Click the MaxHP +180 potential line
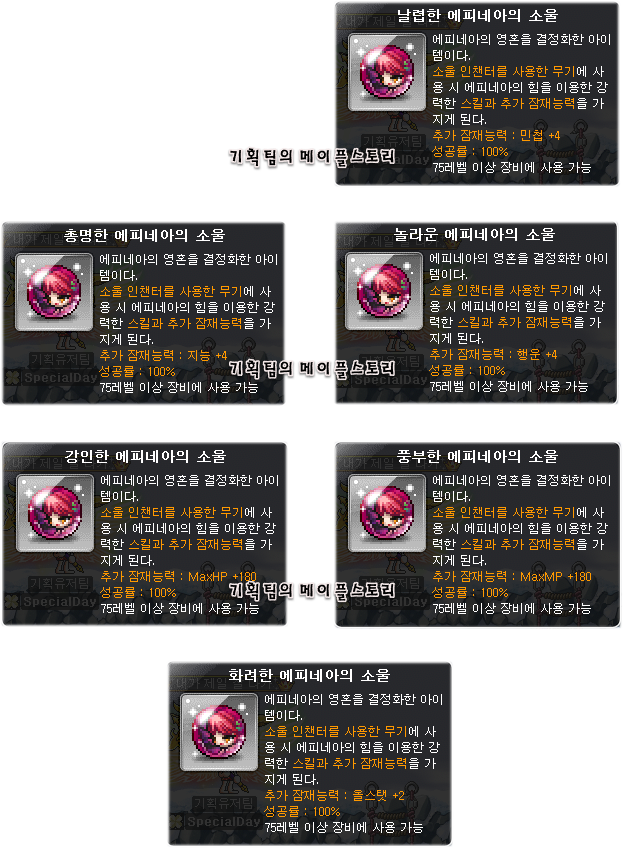This screenshot has height=848, width=623. tap(178, 577)
